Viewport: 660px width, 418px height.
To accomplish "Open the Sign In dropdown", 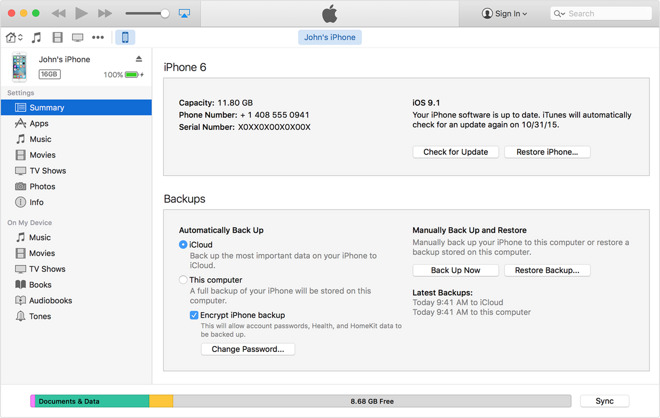I will [504, 13].
